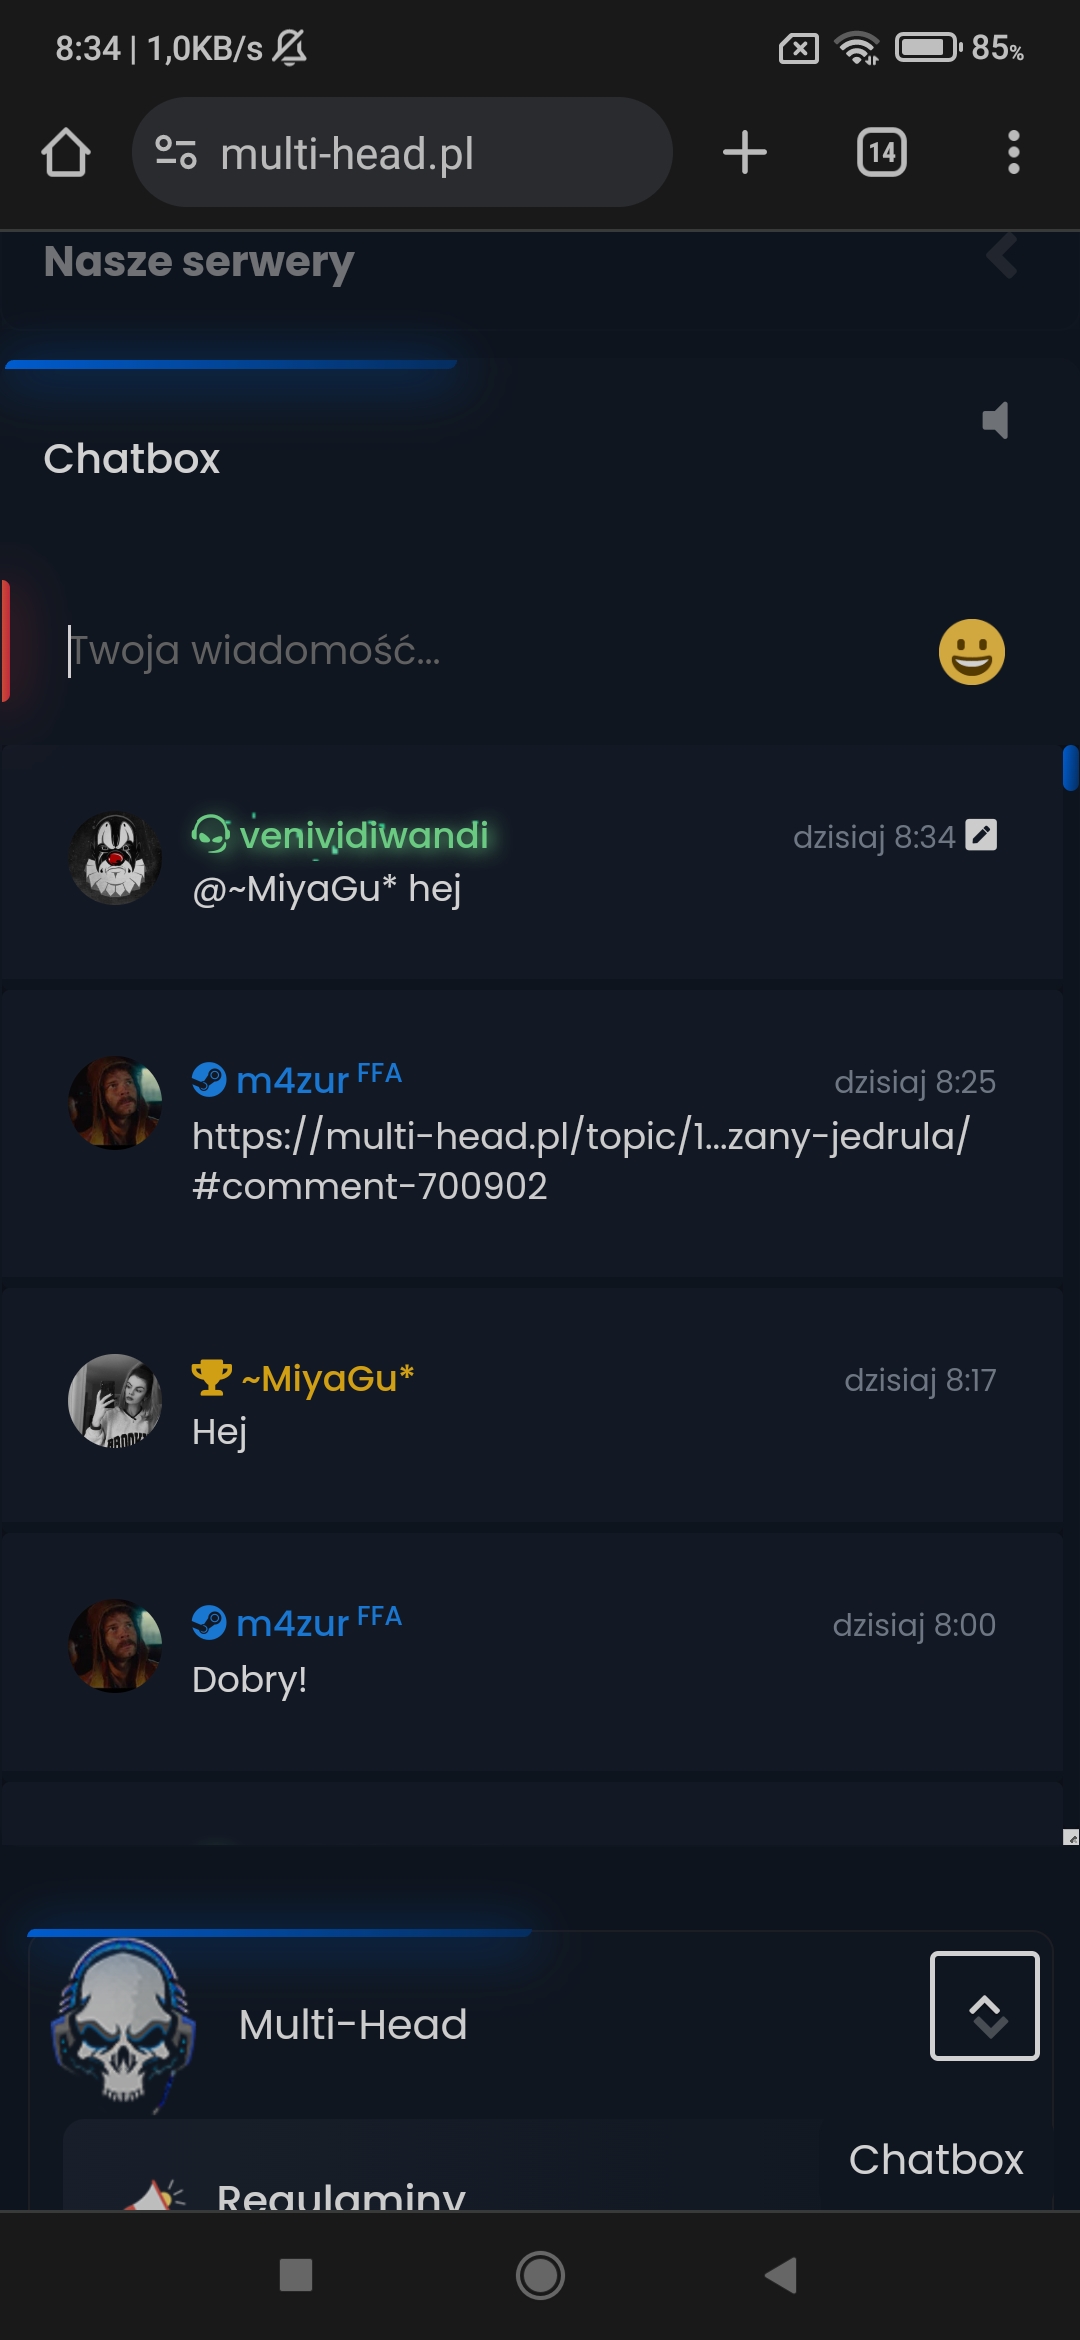Viewport: 1080px width, 2340px height.
Task: Click the chat list blue scrollbar handle
Action: 1070,768
